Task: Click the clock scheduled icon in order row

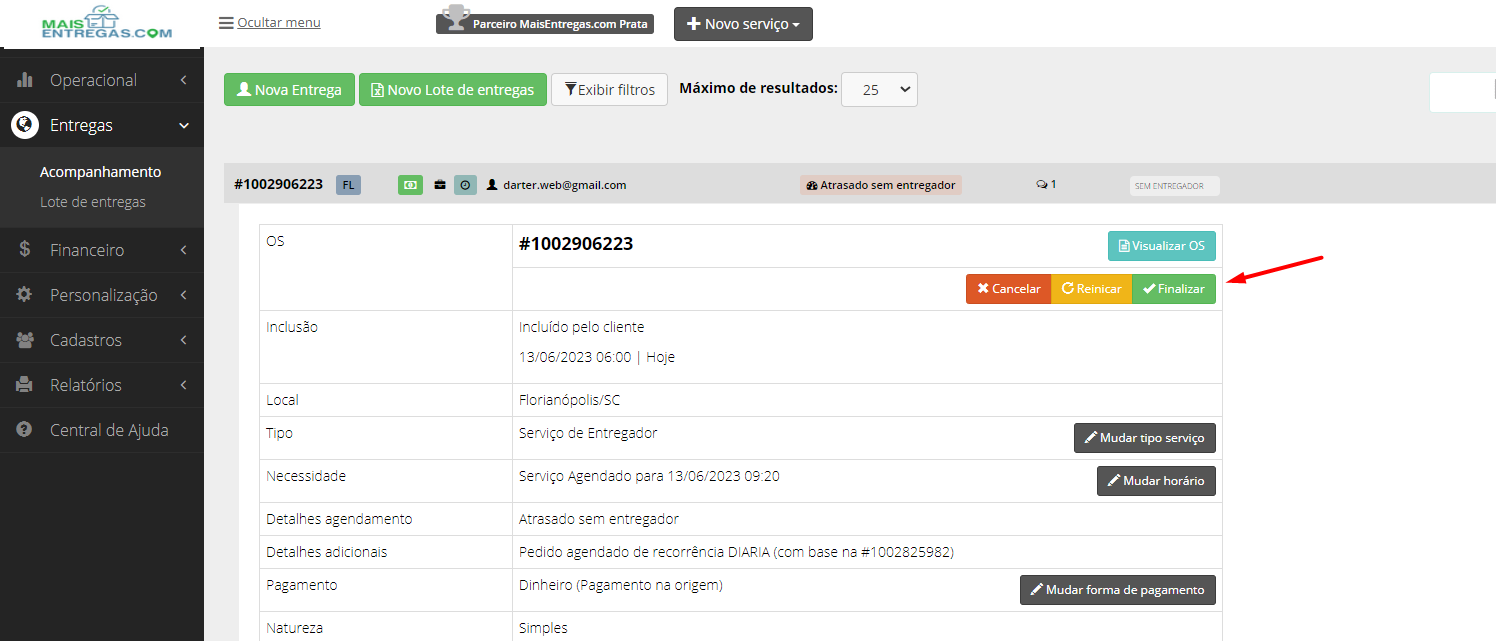Action: [465, 185]
